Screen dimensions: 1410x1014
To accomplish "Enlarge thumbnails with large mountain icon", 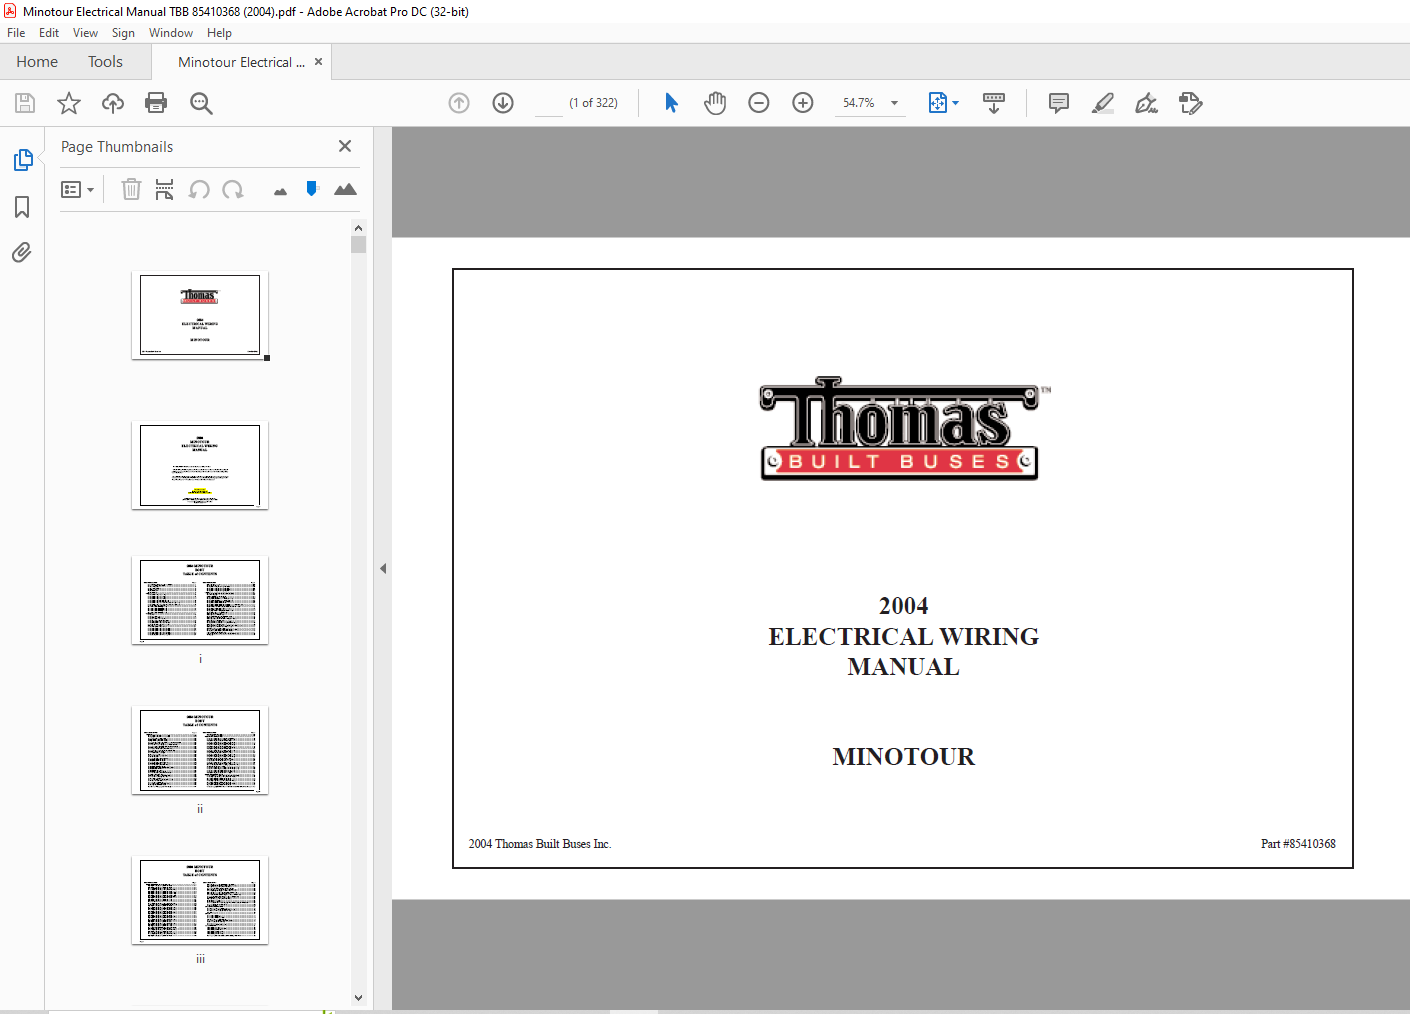I will click(x=345, y=189).
